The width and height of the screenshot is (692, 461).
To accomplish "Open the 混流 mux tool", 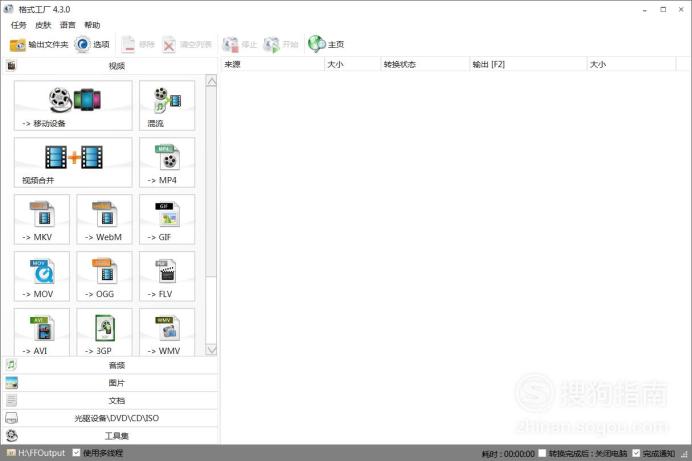I will pyautogui.click(x=167, y=105).
